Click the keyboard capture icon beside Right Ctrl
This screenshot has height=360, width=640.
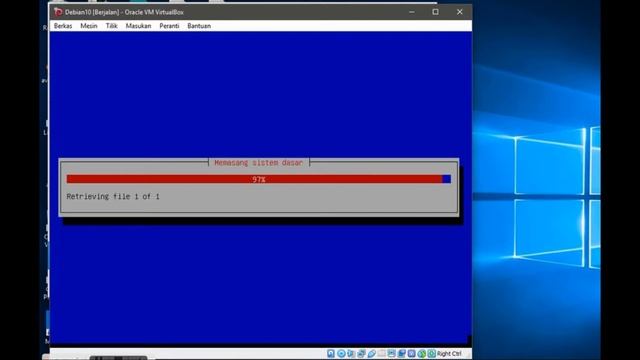(431, 353)
